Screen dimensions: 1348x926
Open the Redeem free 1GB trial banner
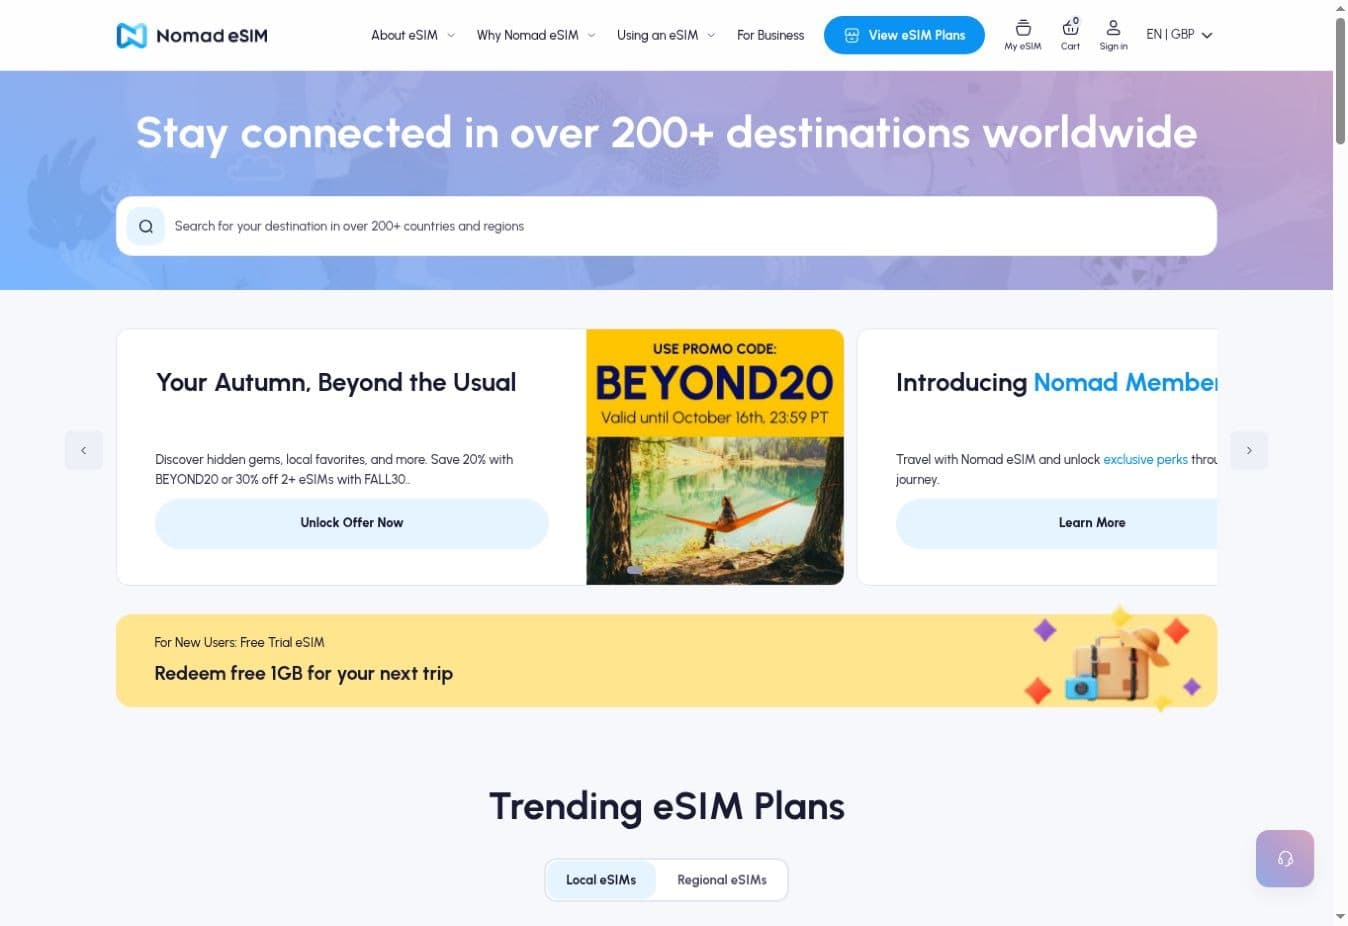(666, 661)
